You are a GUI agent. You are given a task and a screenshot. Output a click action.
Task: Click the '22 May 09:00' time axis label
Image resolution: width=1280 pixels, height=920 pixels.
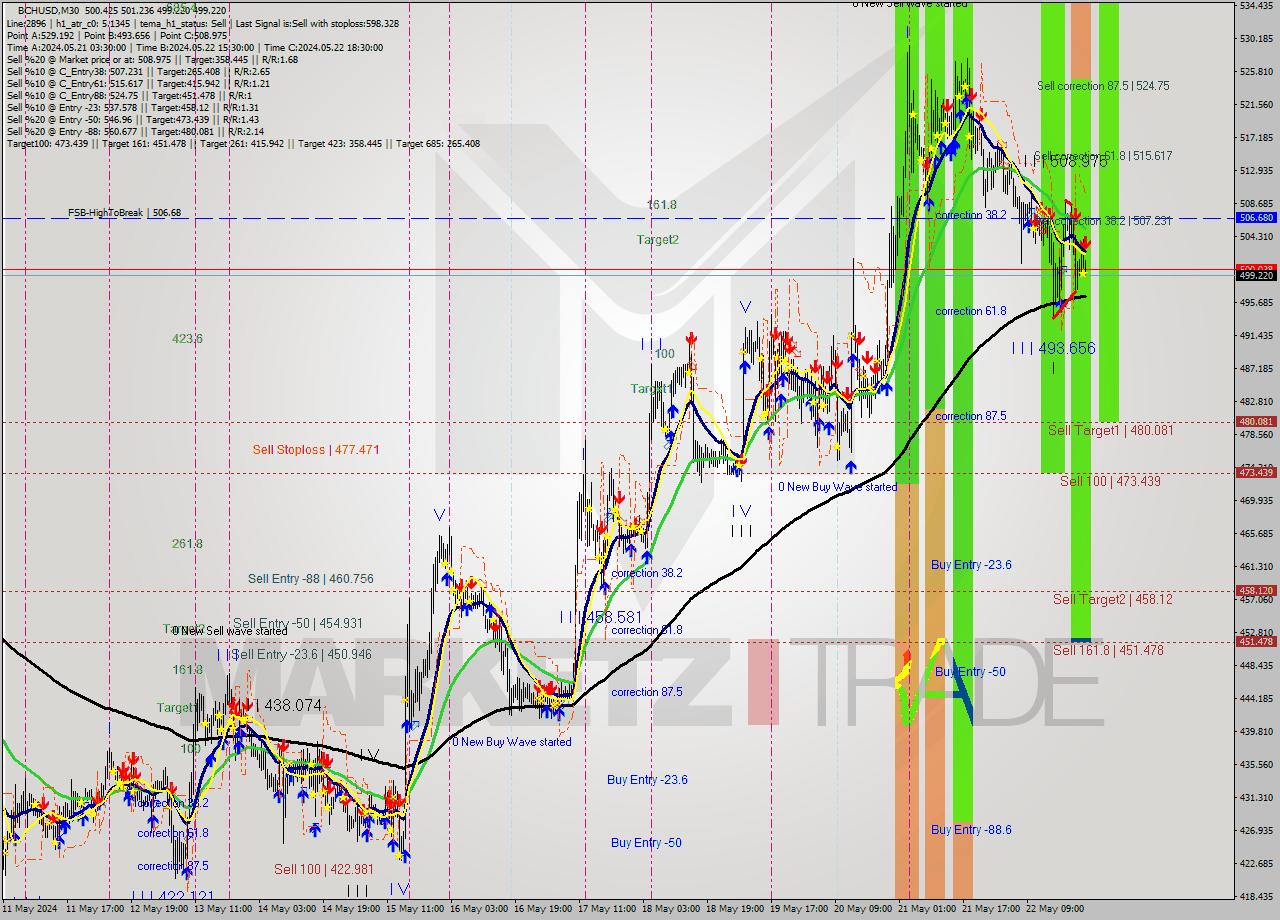1055,909
